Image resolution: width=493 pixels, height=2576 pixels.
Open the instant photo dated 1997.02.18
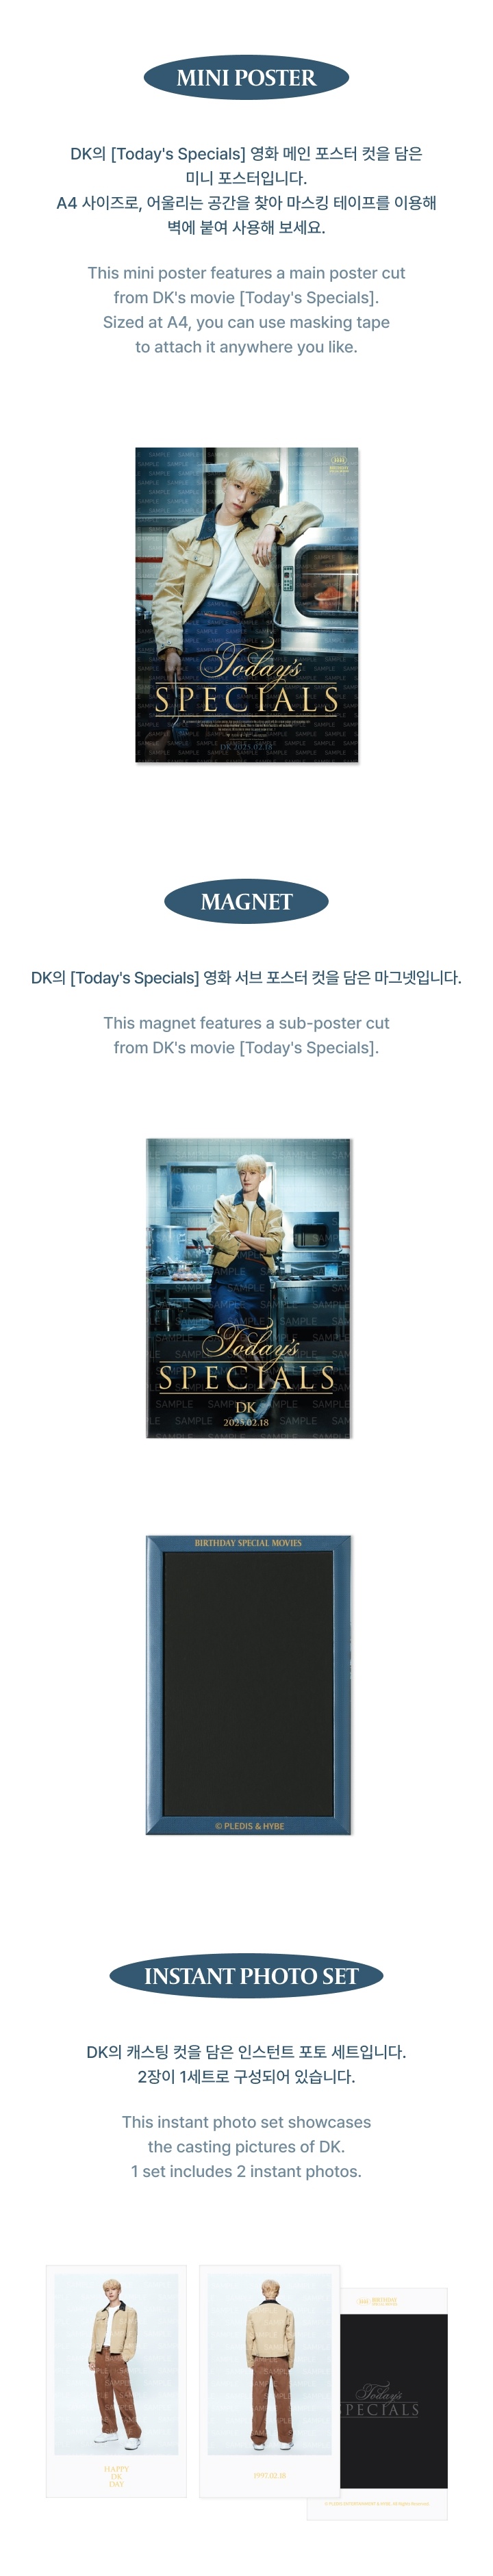(269, 2380)
